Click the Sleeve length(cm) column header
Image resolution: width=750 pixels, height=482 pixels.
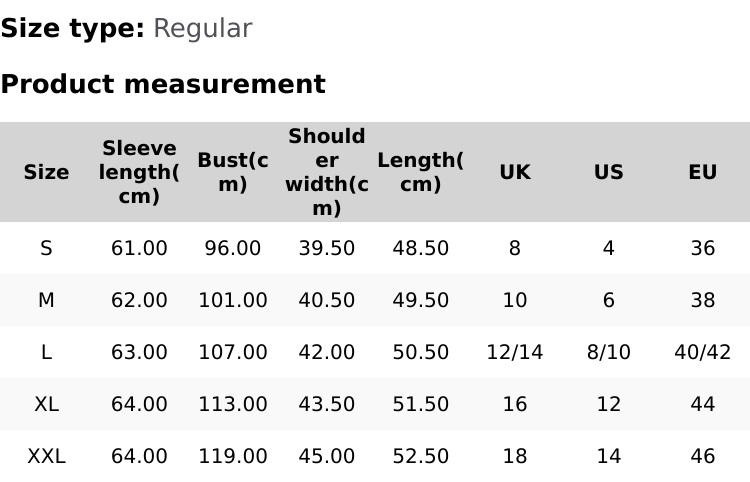tap(139, 172)
